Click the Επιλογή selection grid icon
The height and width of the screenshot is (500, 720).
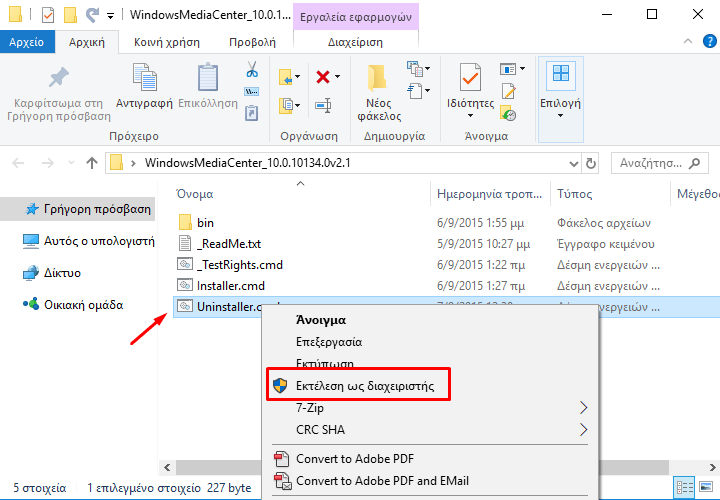561,75
